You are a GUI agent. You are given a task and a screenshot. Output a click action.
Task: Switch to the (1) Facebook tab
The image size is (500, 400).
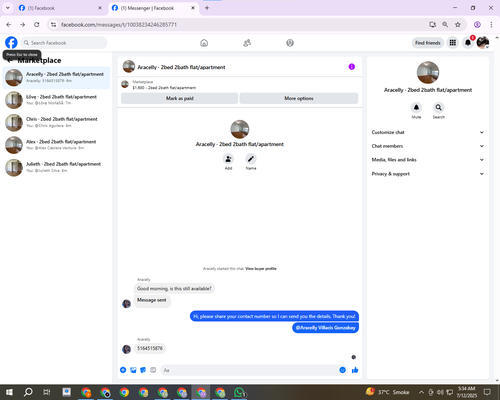tap(61, 8)
